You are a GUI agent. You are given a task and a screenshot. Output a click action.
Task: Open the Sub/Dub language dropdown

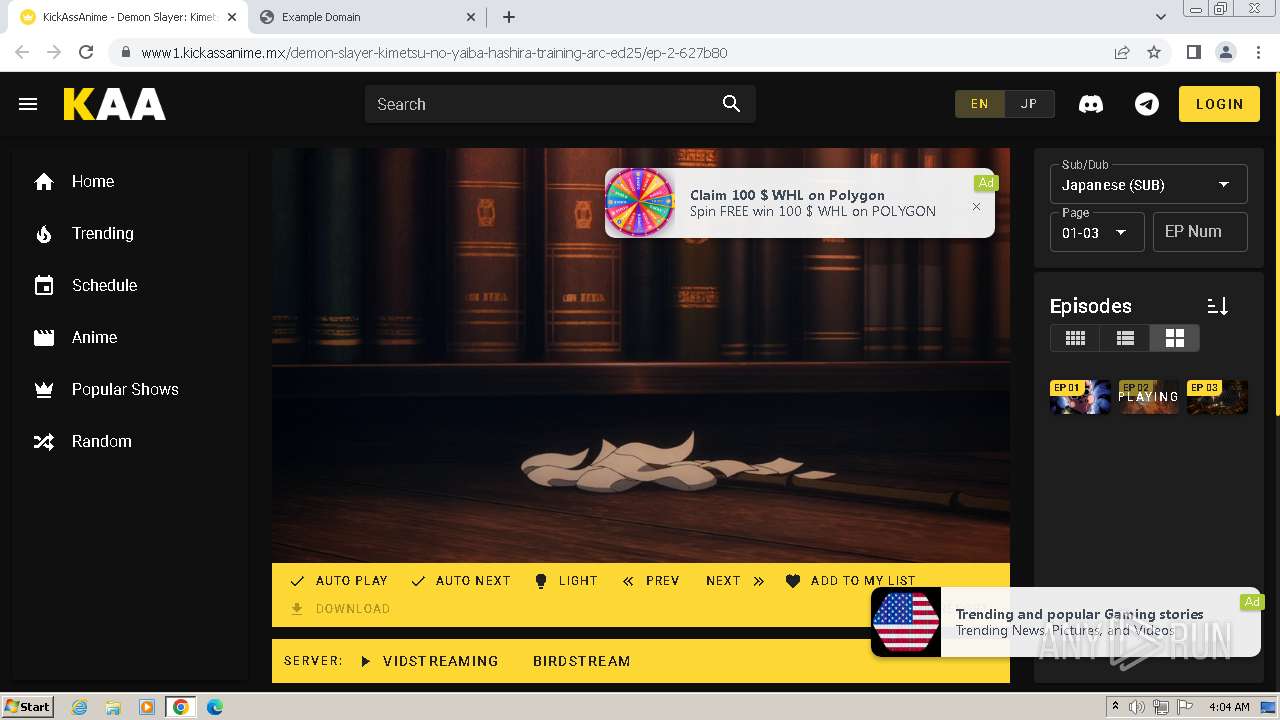(x=1148, y=184)
